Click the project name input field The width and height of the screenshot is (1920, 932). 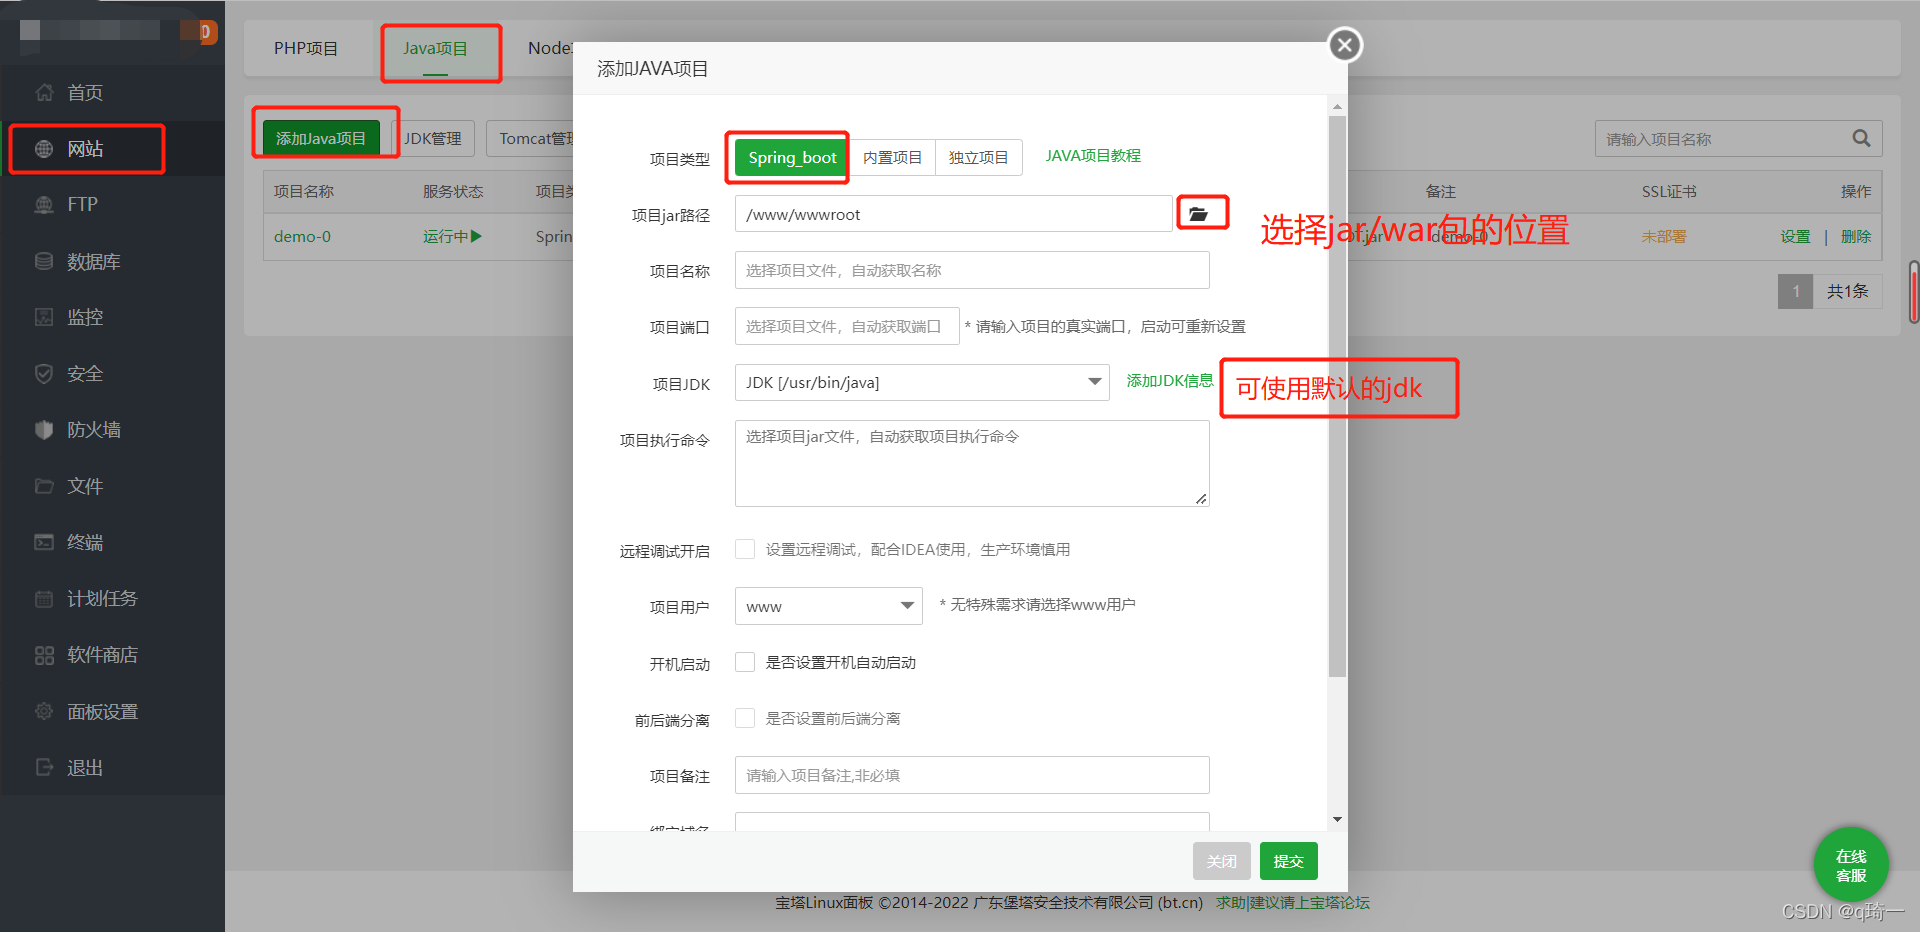click(x=972, y=270)
